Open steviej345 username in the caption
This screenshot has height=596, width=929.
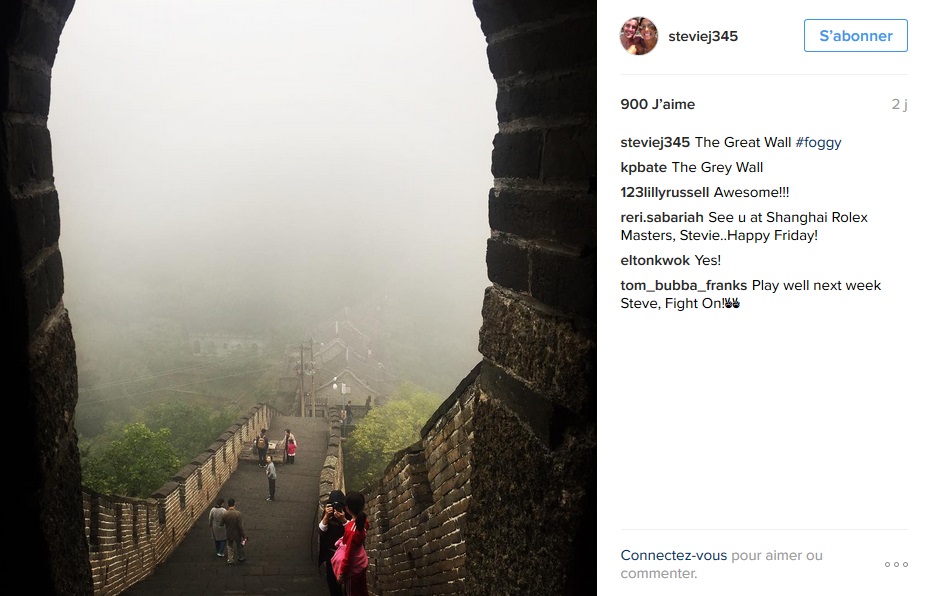(655, 143)
